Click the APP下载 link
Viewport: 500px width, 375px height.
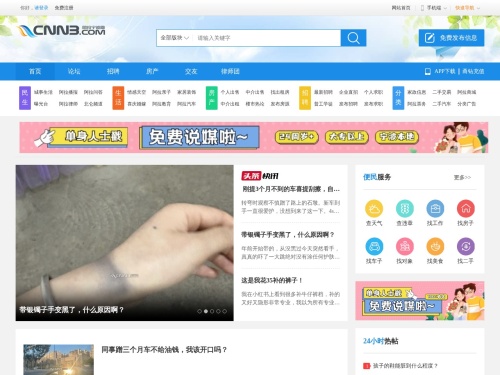[444, 71]
